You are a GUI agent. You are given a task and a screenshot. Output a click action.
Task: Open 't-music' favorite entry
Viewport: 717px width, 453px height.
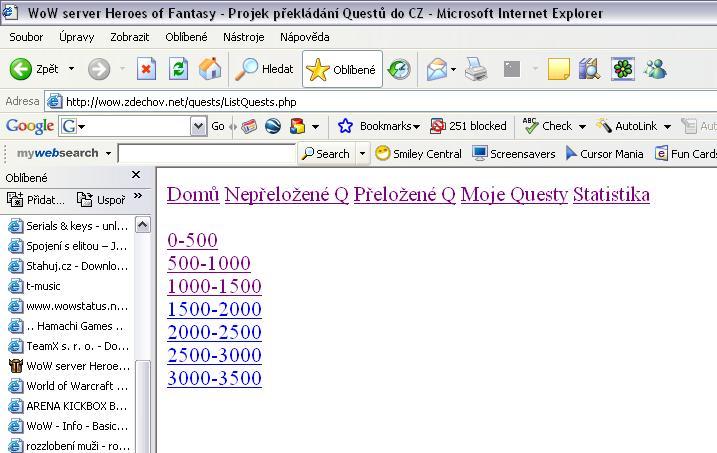pyautogui.click(x=35, y=286)
